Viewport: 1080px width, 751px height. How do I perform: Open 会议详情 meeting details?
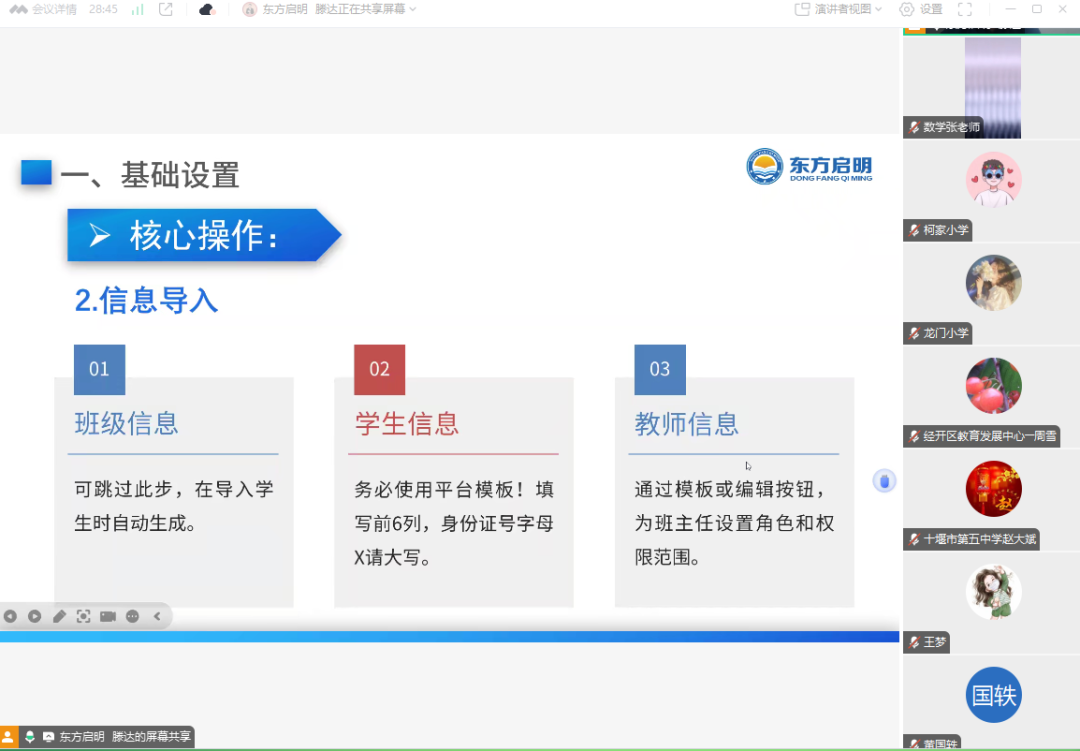pyautogui.click(x=48, y=10)
